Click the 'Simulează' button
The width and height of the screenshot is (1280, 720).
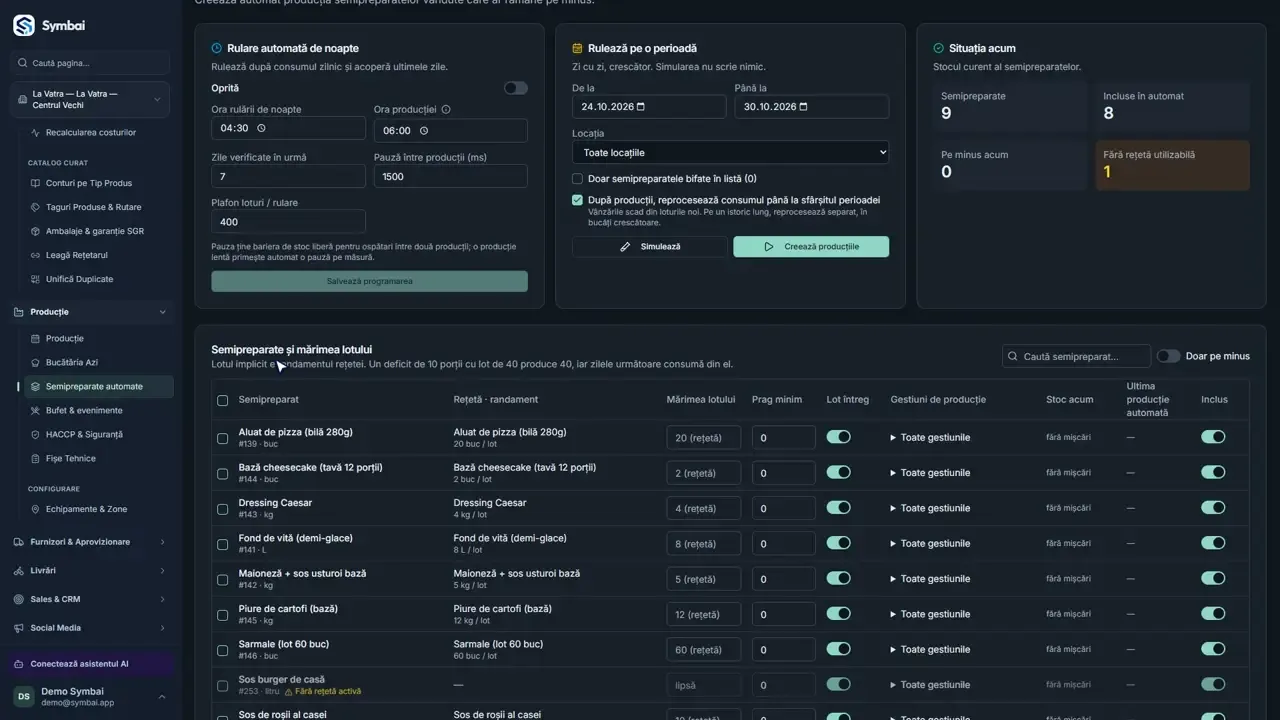650,247
